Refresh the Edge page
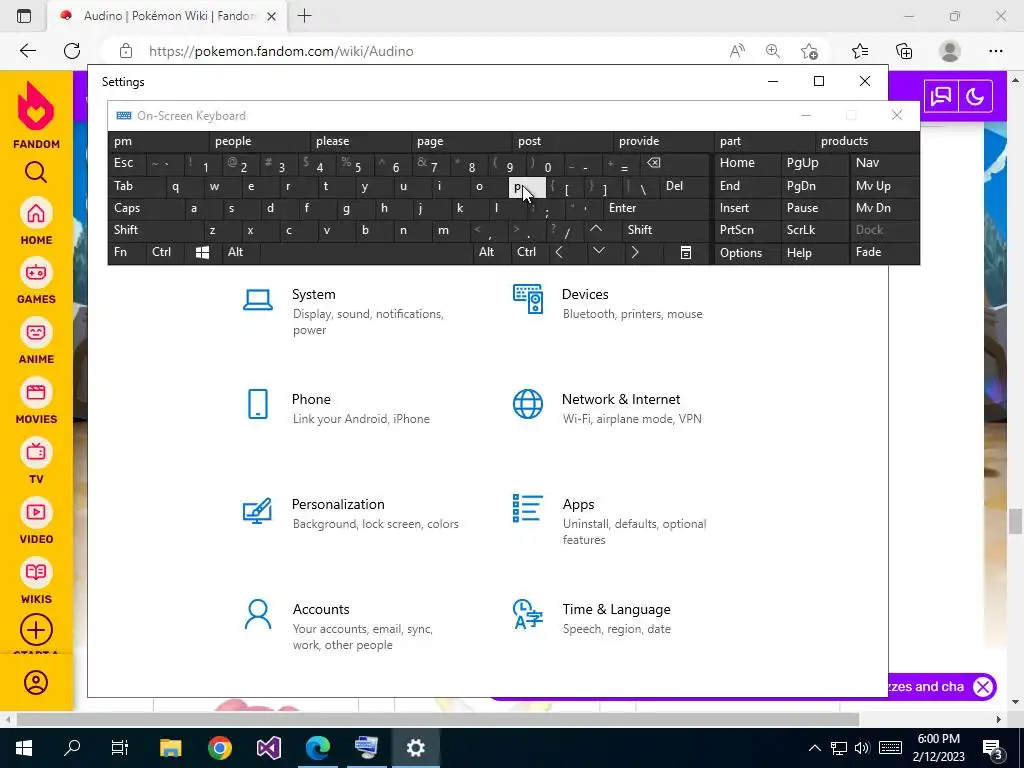 tap(72, 51)
